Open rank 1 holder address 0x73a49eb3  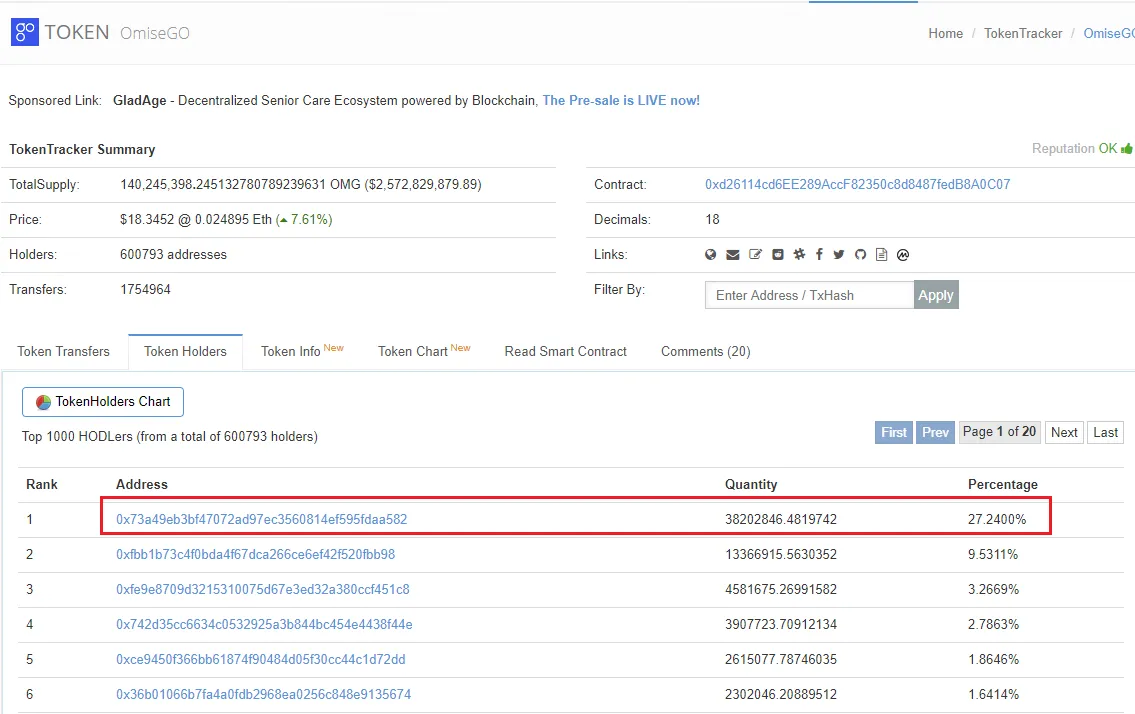[261, 519]
